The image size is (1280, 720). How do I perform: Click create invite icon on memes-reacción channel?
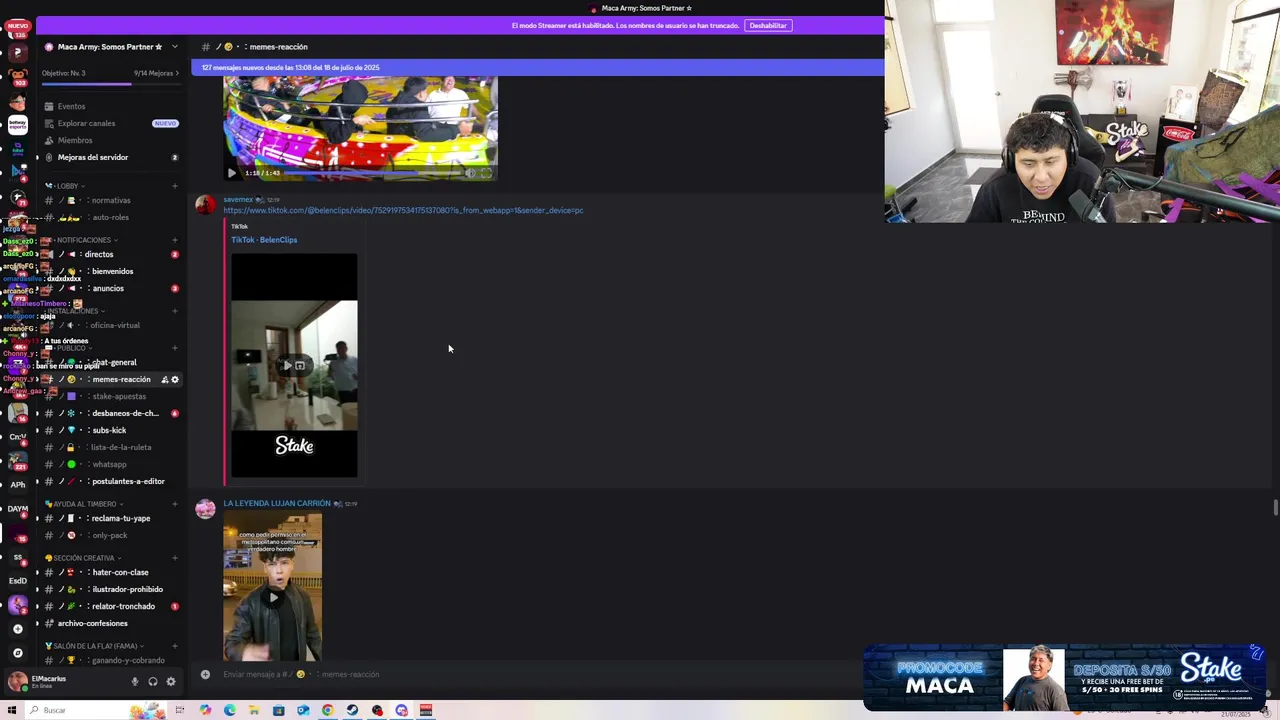(x=164, y=380)
